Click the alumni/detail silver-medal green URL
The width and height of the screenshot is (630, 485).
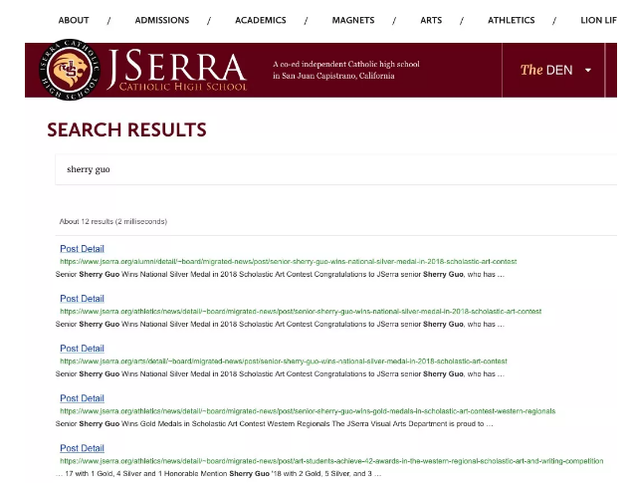[x=288, y=262]
